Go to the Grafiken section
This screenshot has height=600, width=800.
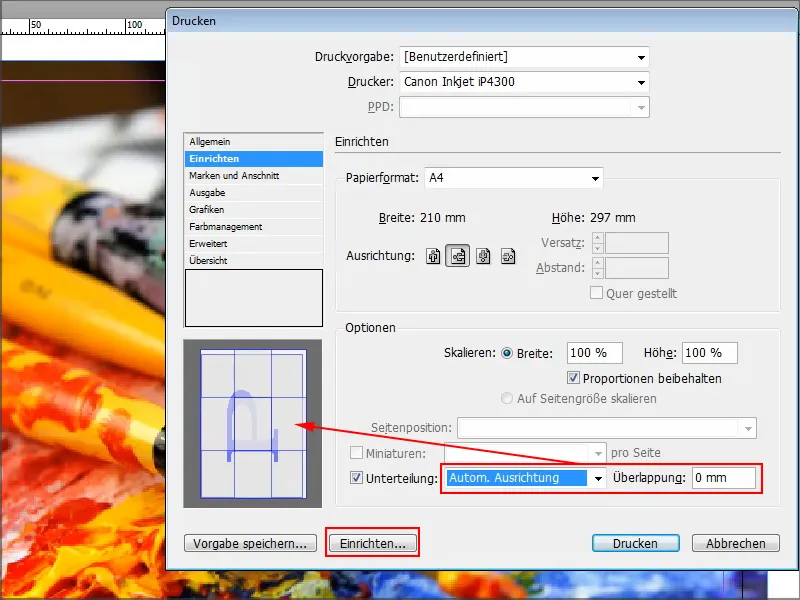[254, 210]
